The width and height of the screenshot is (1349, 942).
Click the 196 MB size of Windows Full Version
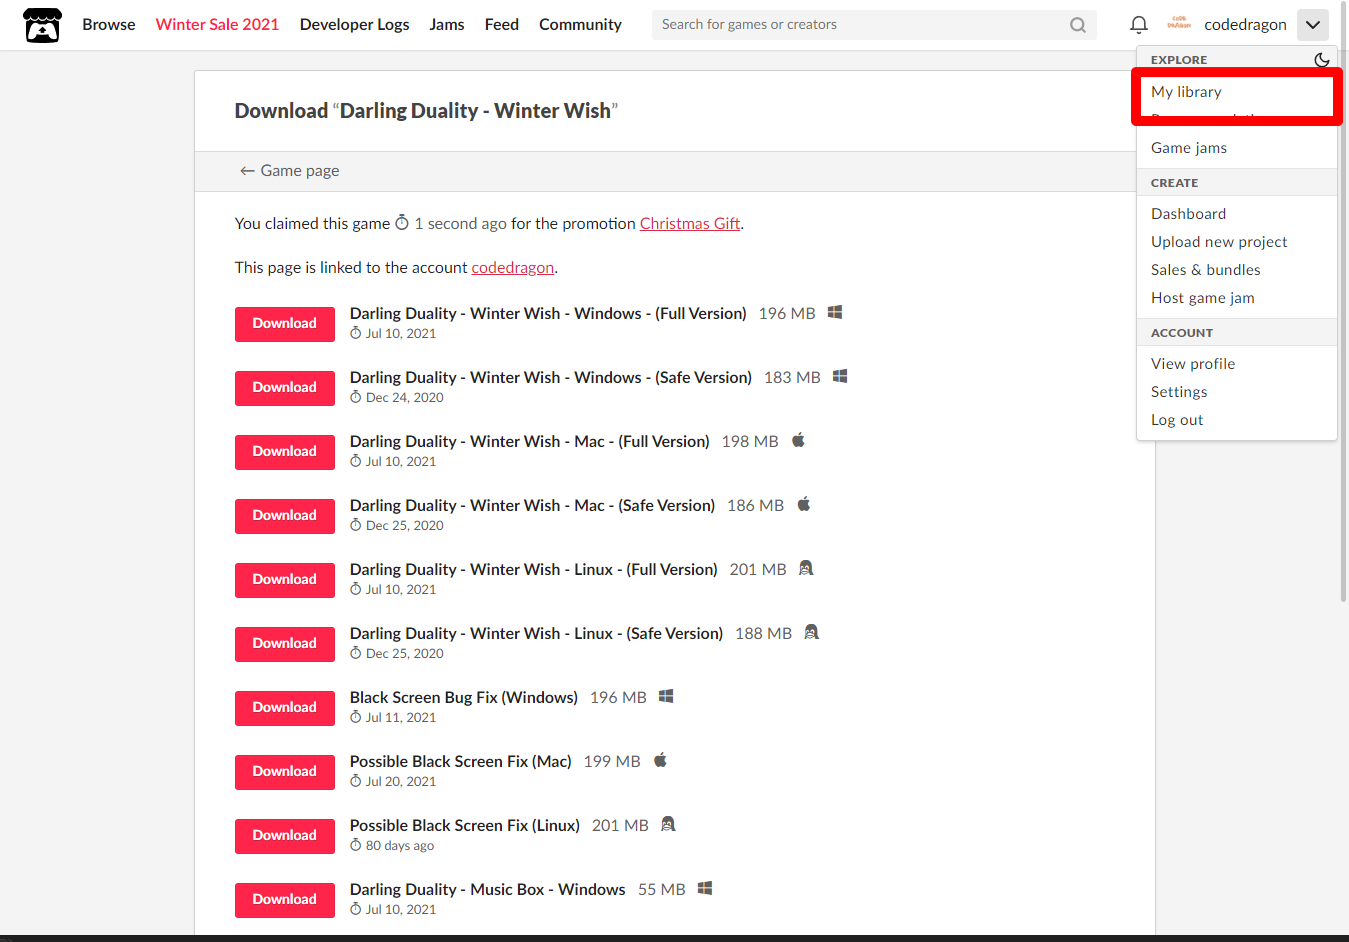(x=787, y=314)
